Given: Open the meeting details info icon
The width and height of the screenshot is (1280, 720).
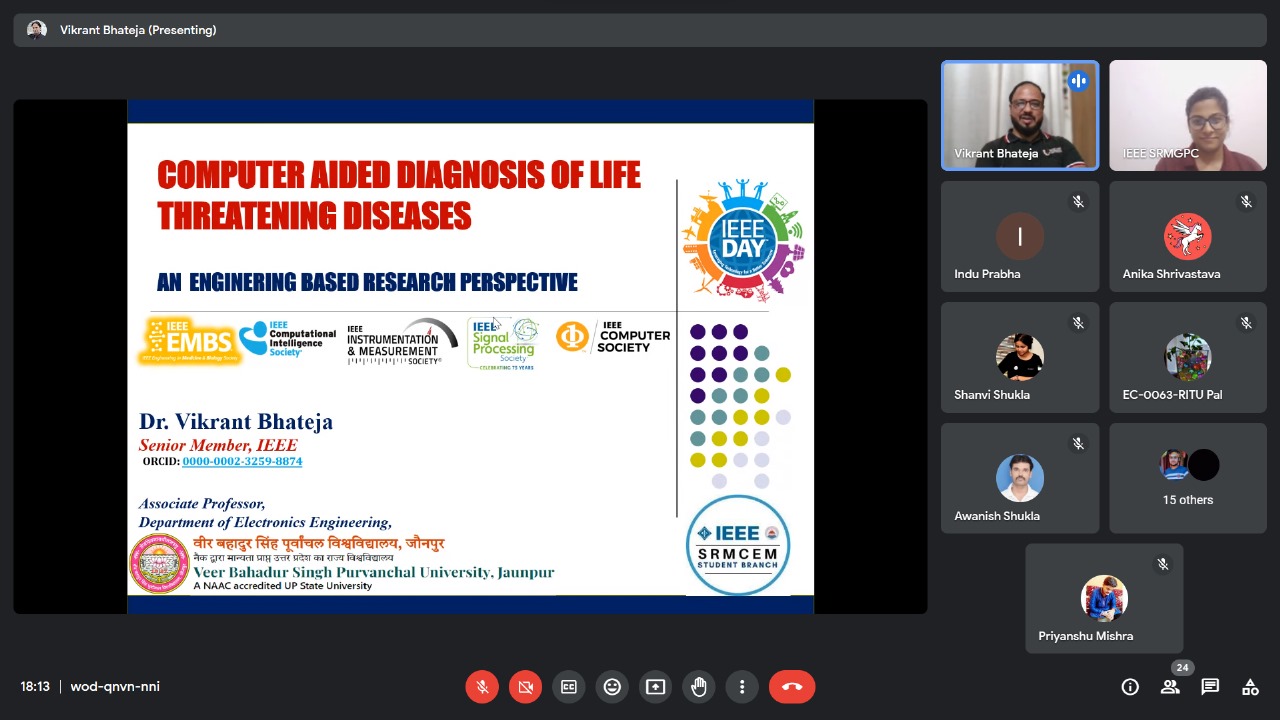Looking at the screenshot, I should click(x=1130, y=687).
